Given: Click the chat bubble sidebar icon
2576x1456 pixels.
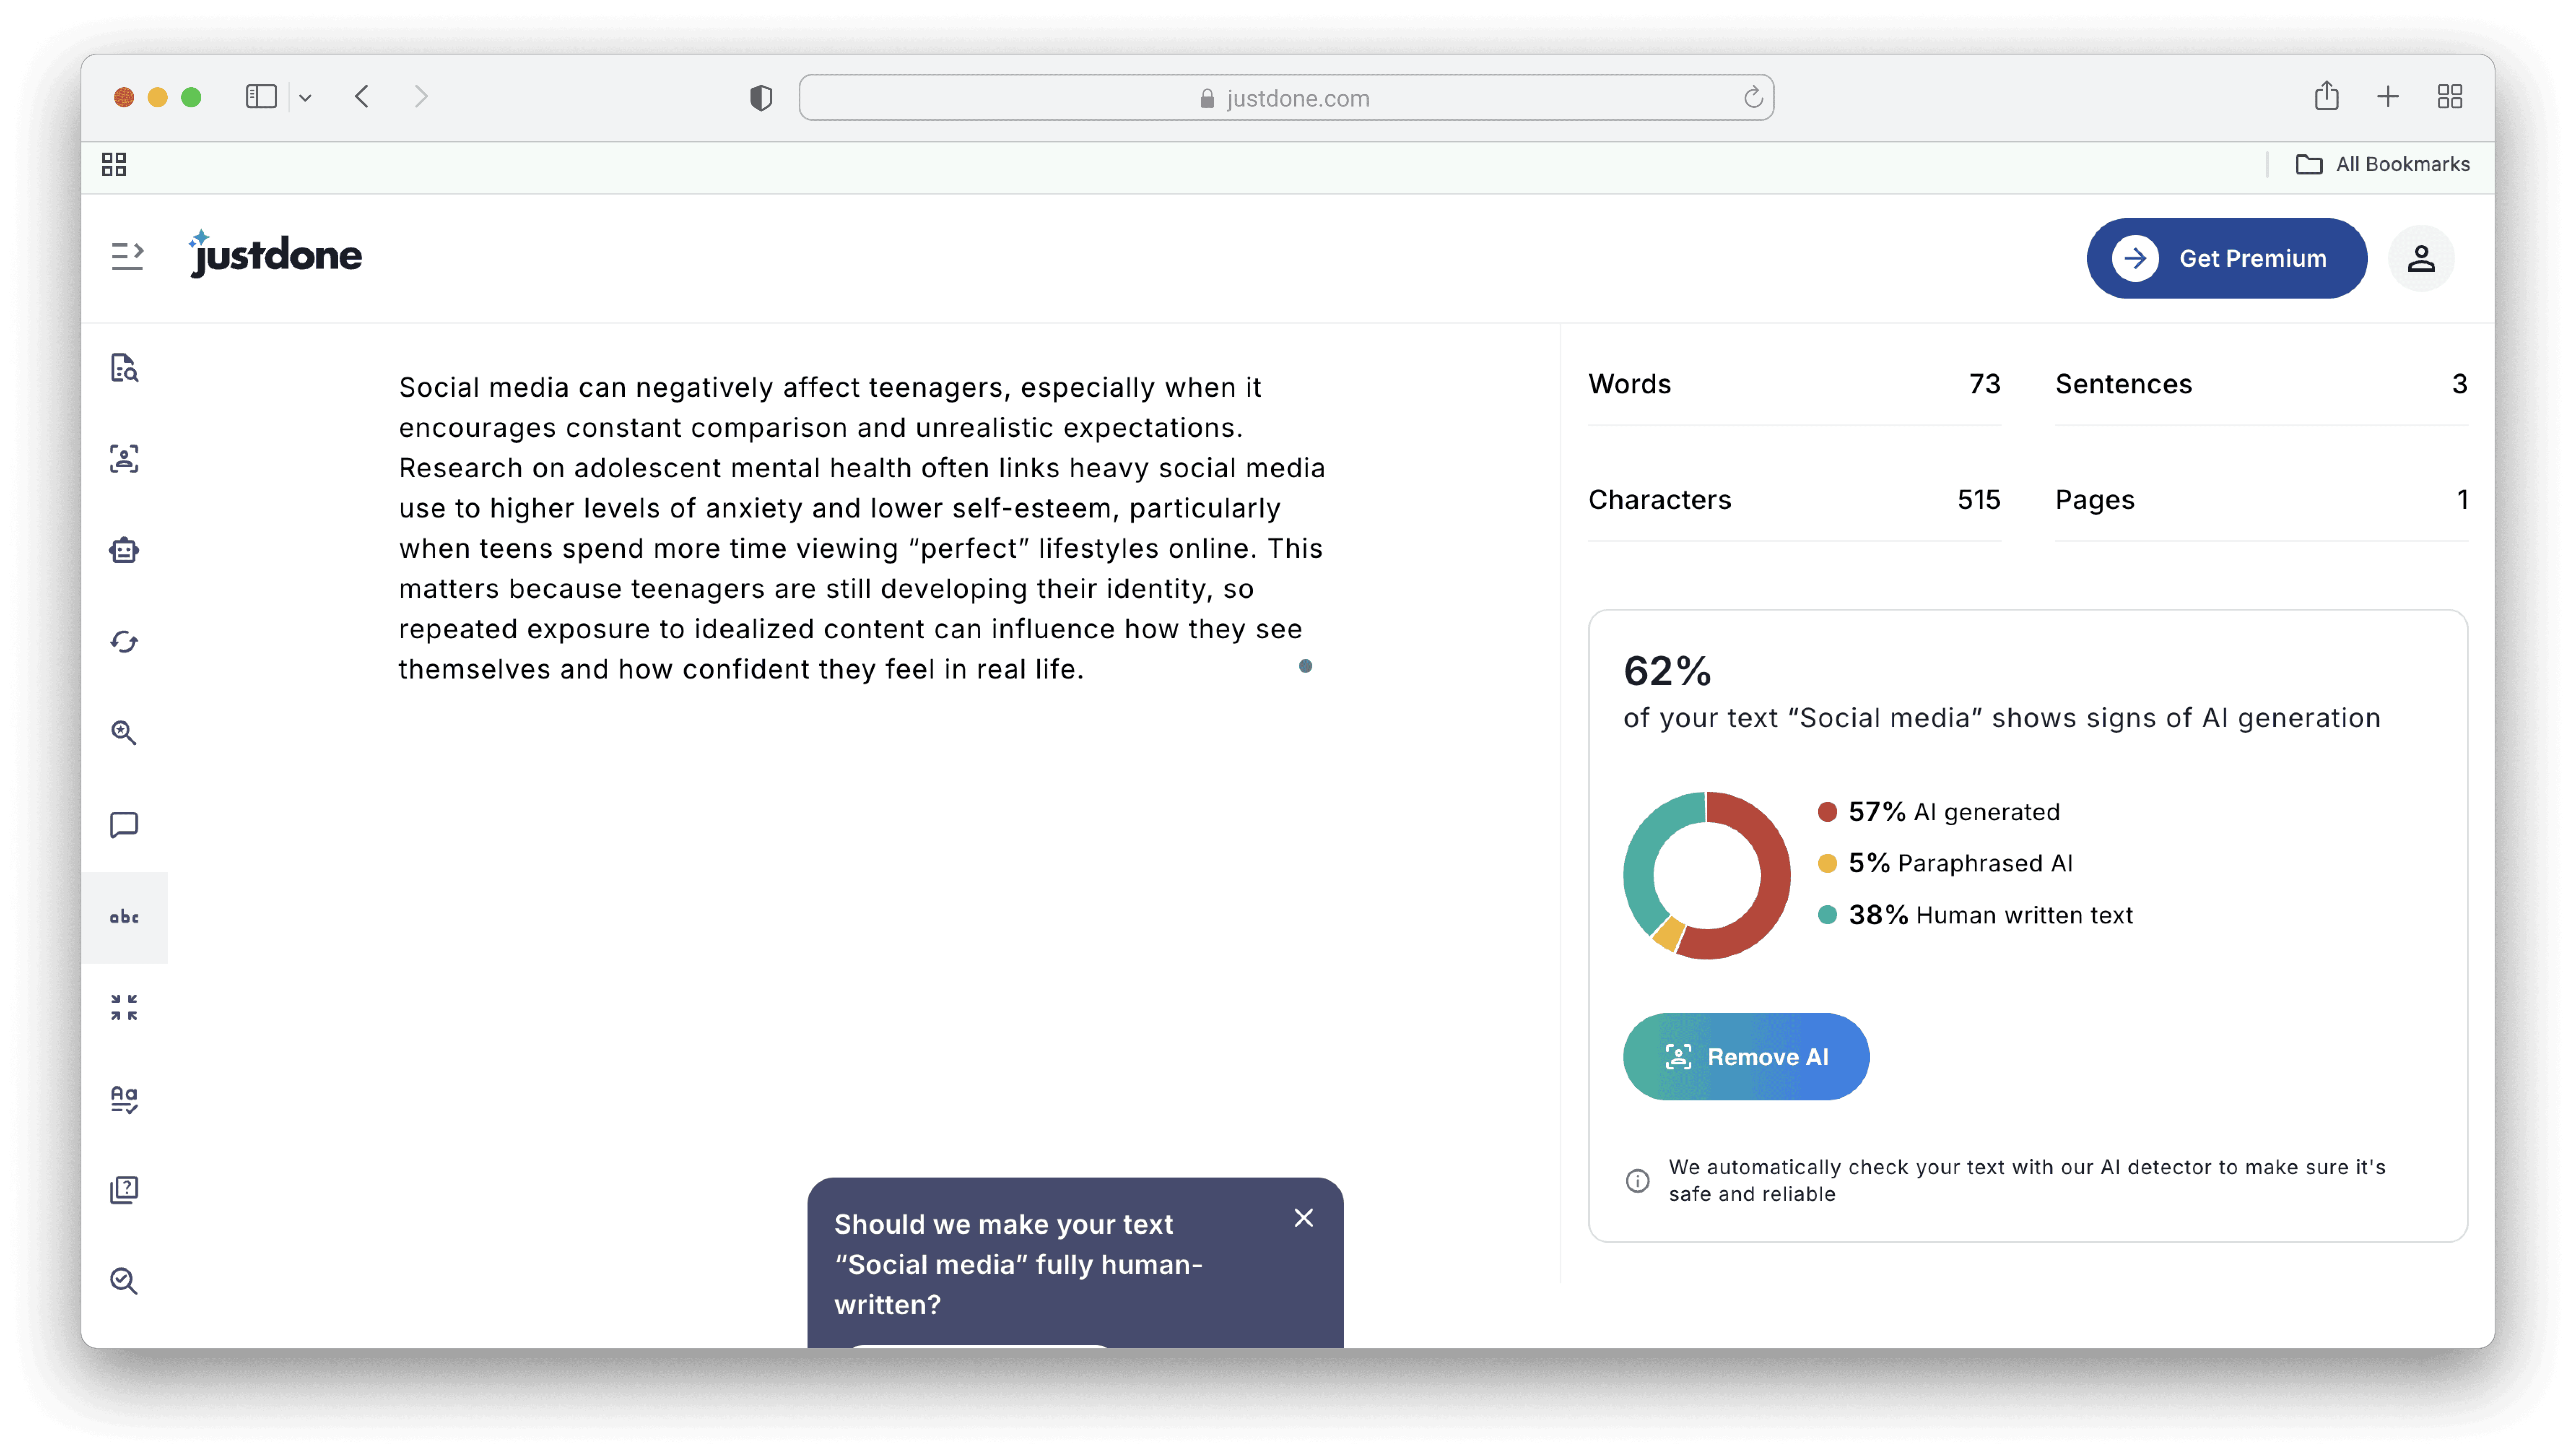Looking at the screenshot, I should (124, 825).
